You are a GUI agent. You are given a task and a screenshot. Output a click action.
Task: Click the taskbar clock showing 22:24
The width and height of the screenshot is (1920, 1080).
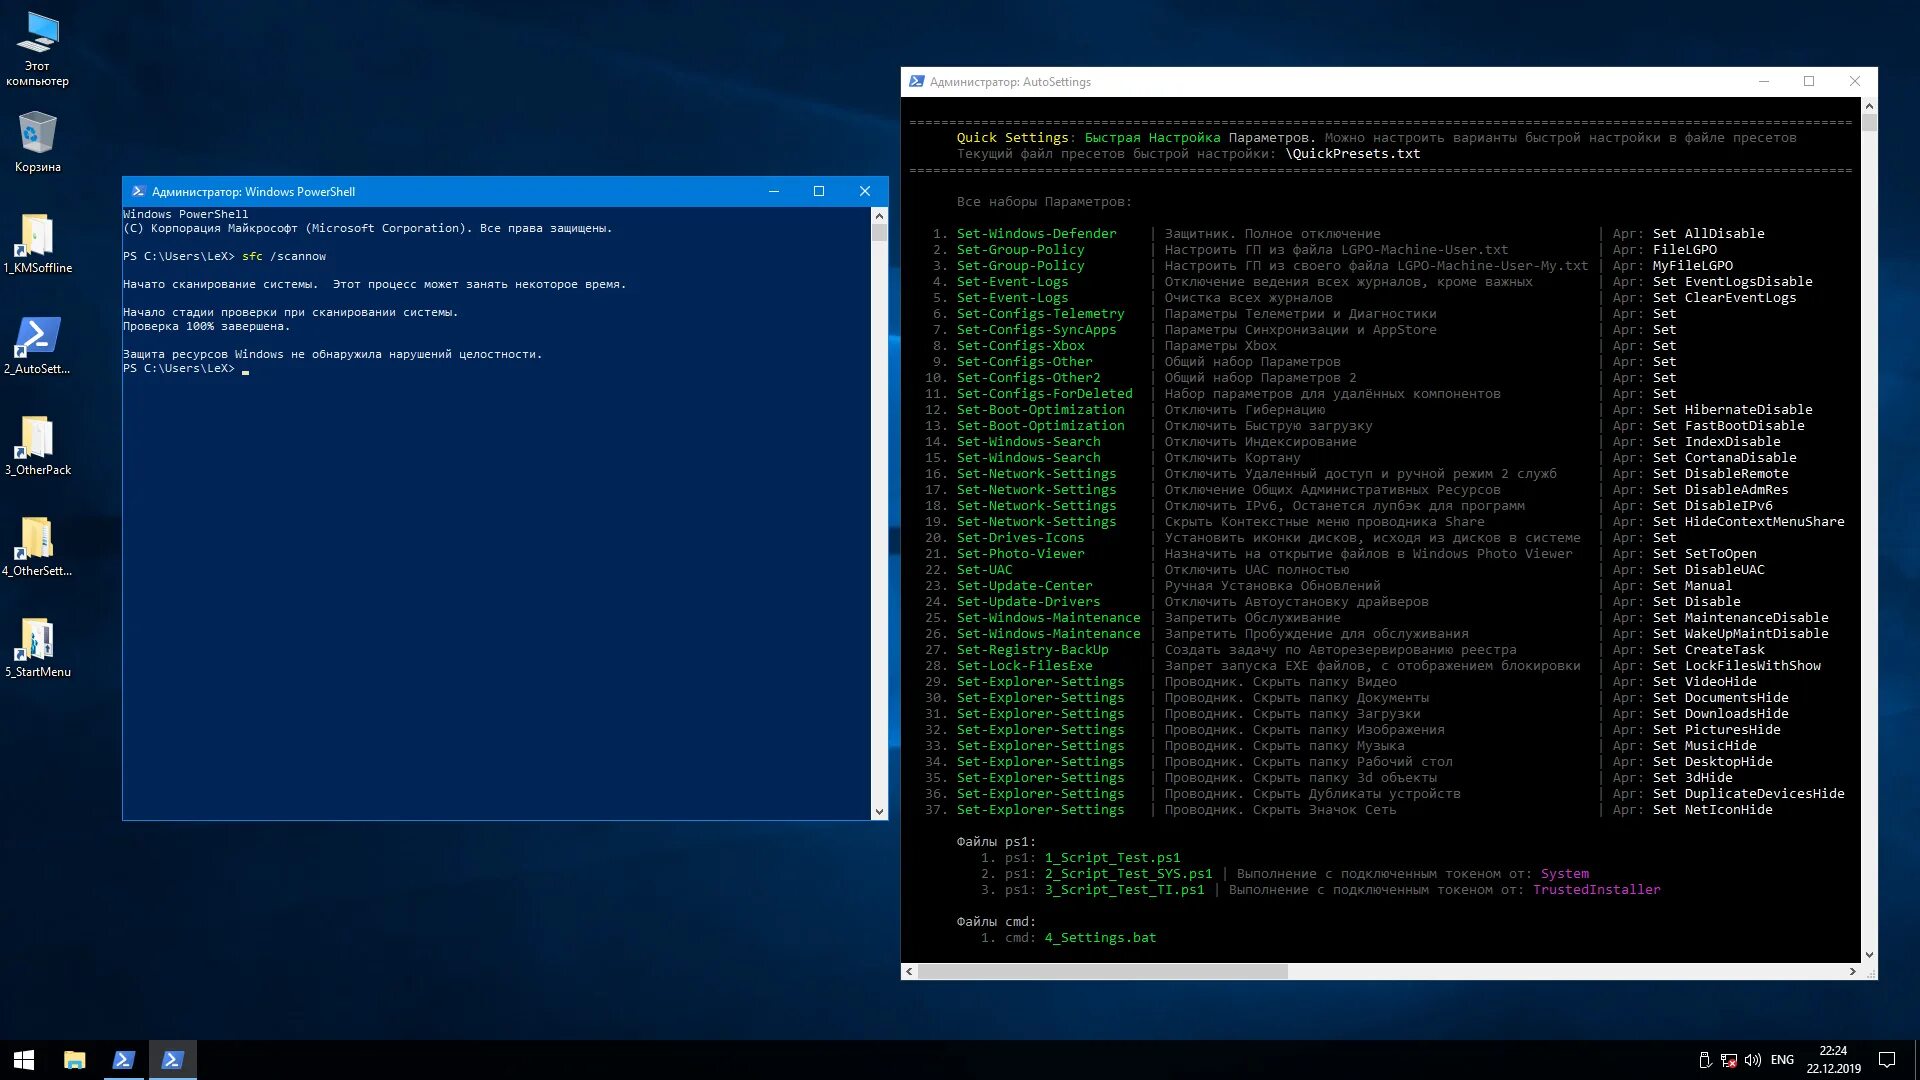coord(1833,1060)
